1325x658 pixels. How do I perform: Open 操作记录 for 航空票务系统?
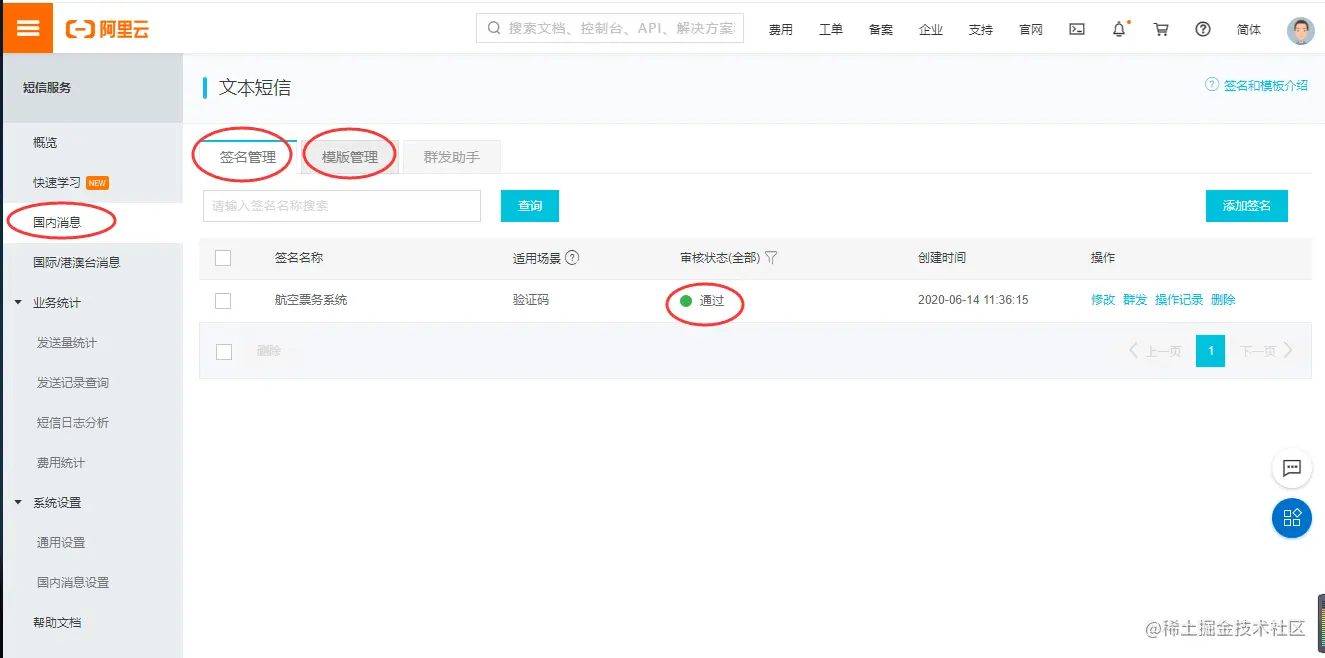coord(1179,300)
